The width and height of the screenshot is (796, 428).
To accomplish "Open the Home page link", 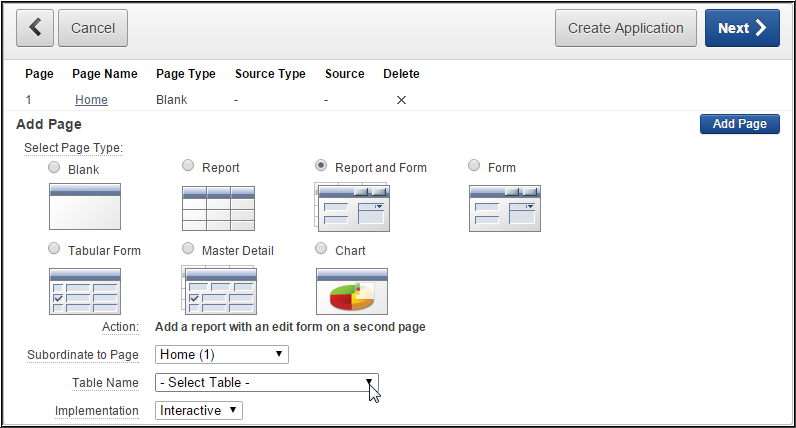I will tap(91, 100).
